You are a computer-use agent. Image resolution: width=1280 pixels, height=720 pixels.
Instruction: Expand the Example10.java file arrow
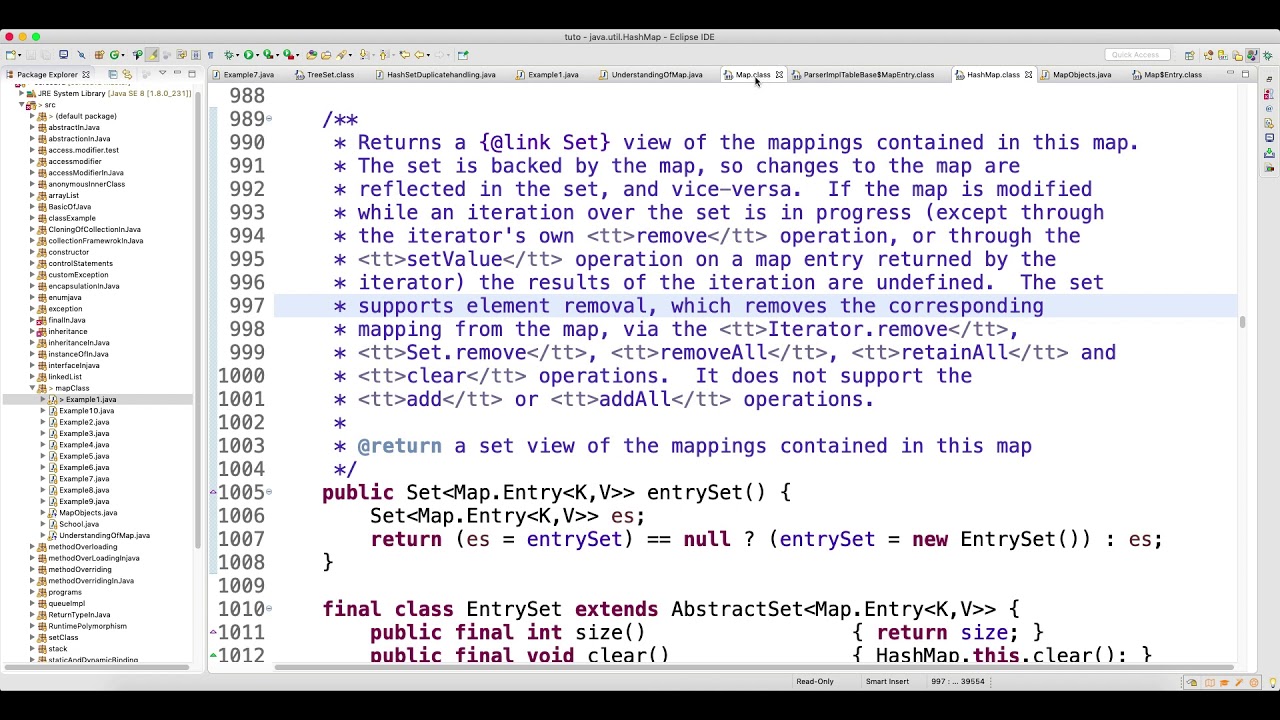(x=43, y=411)
